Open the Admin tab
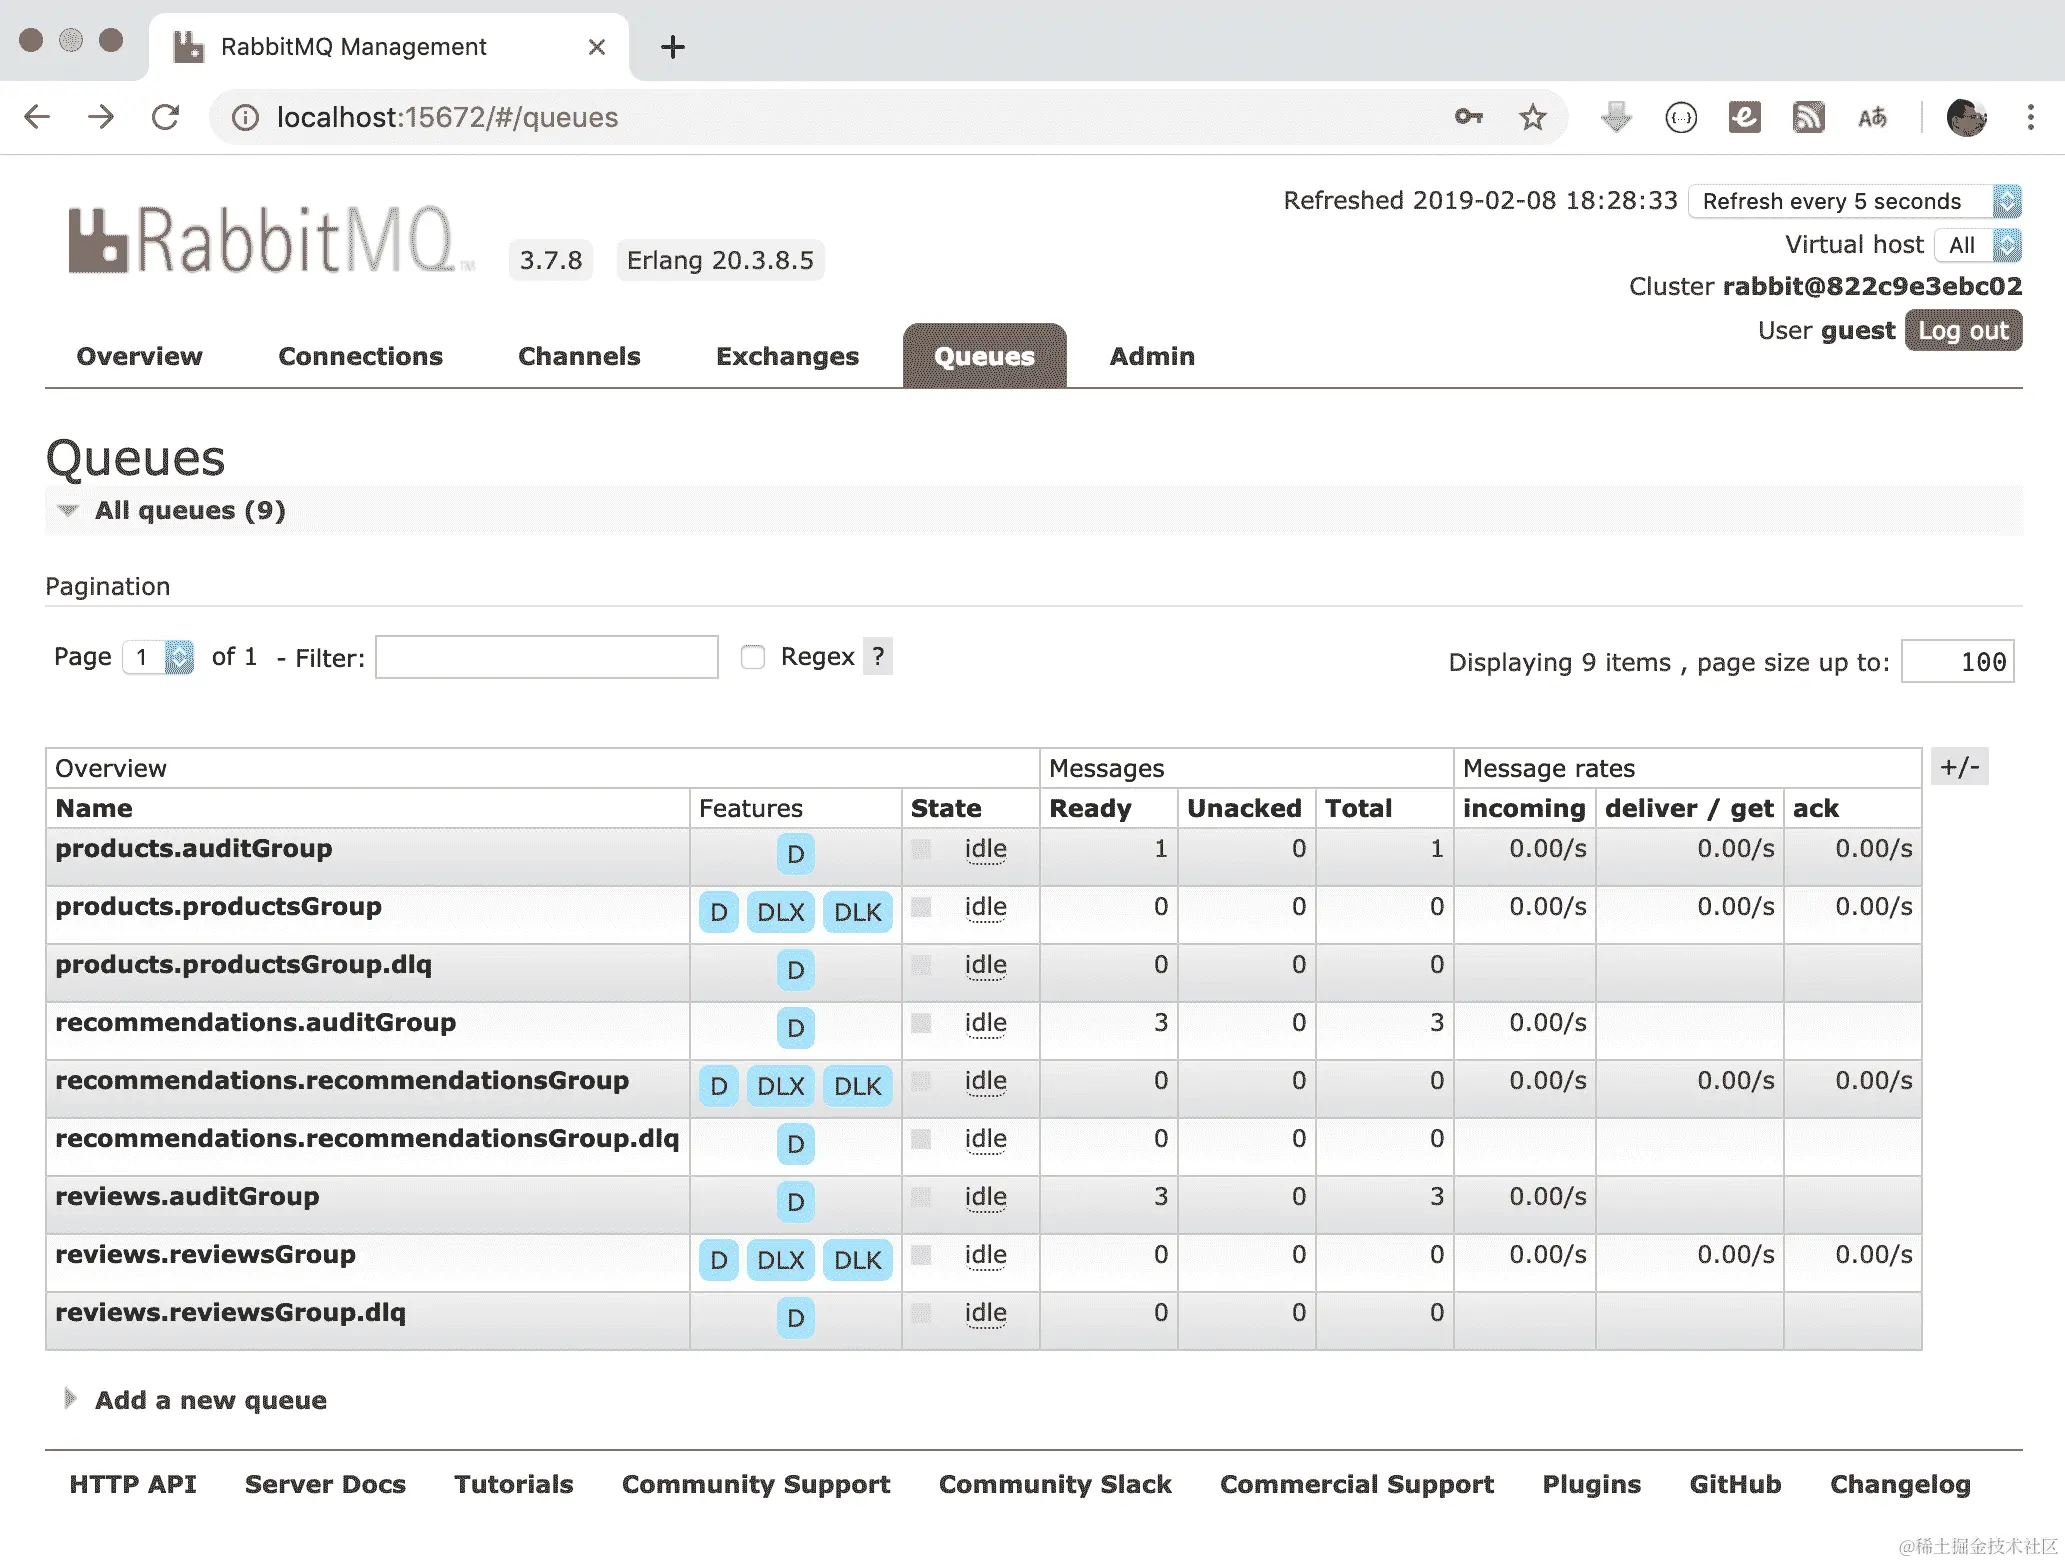The height and width of the screenshot is (1563, 2065). point(1151,357)
